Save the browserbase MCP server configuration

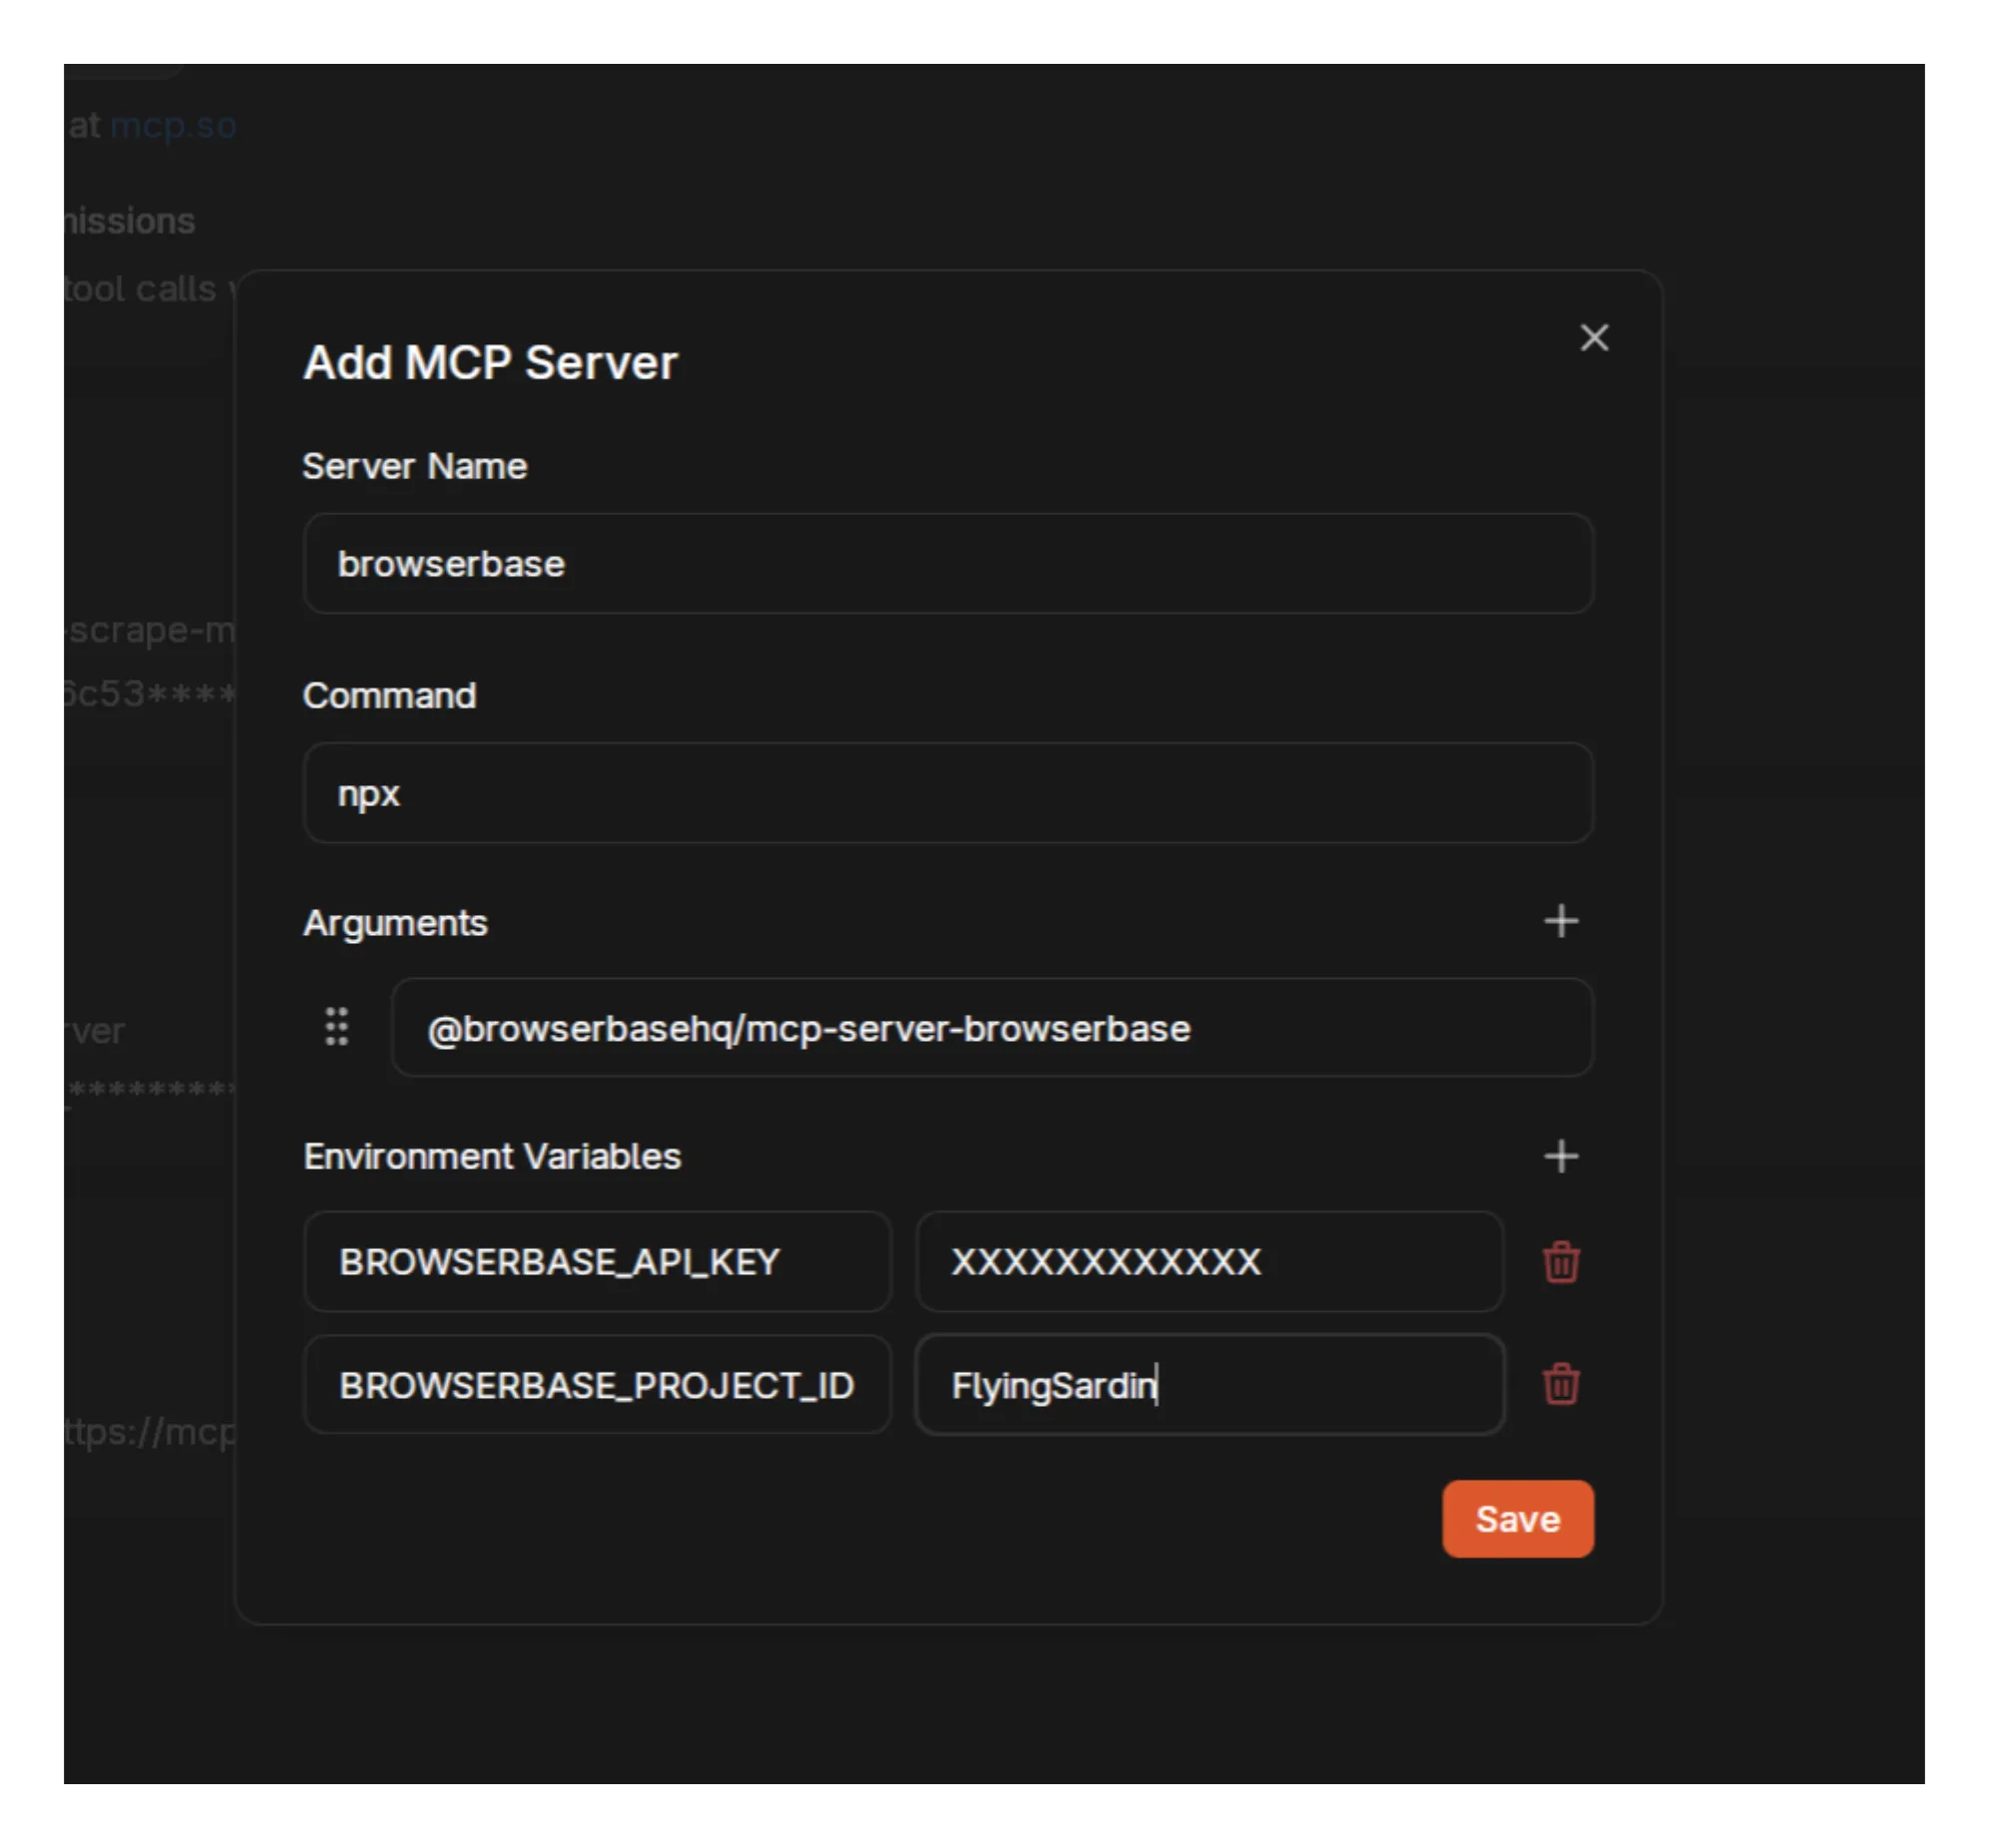(x=1517, y=1519)
